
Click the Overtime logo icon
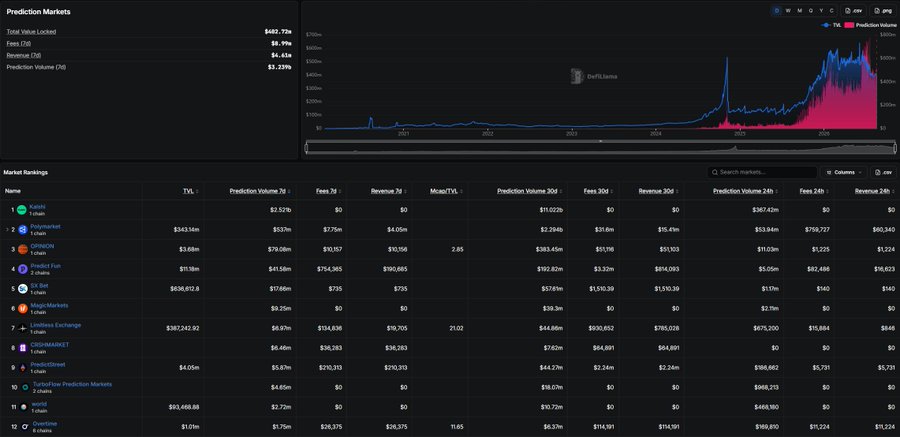(x=25, y=427)
